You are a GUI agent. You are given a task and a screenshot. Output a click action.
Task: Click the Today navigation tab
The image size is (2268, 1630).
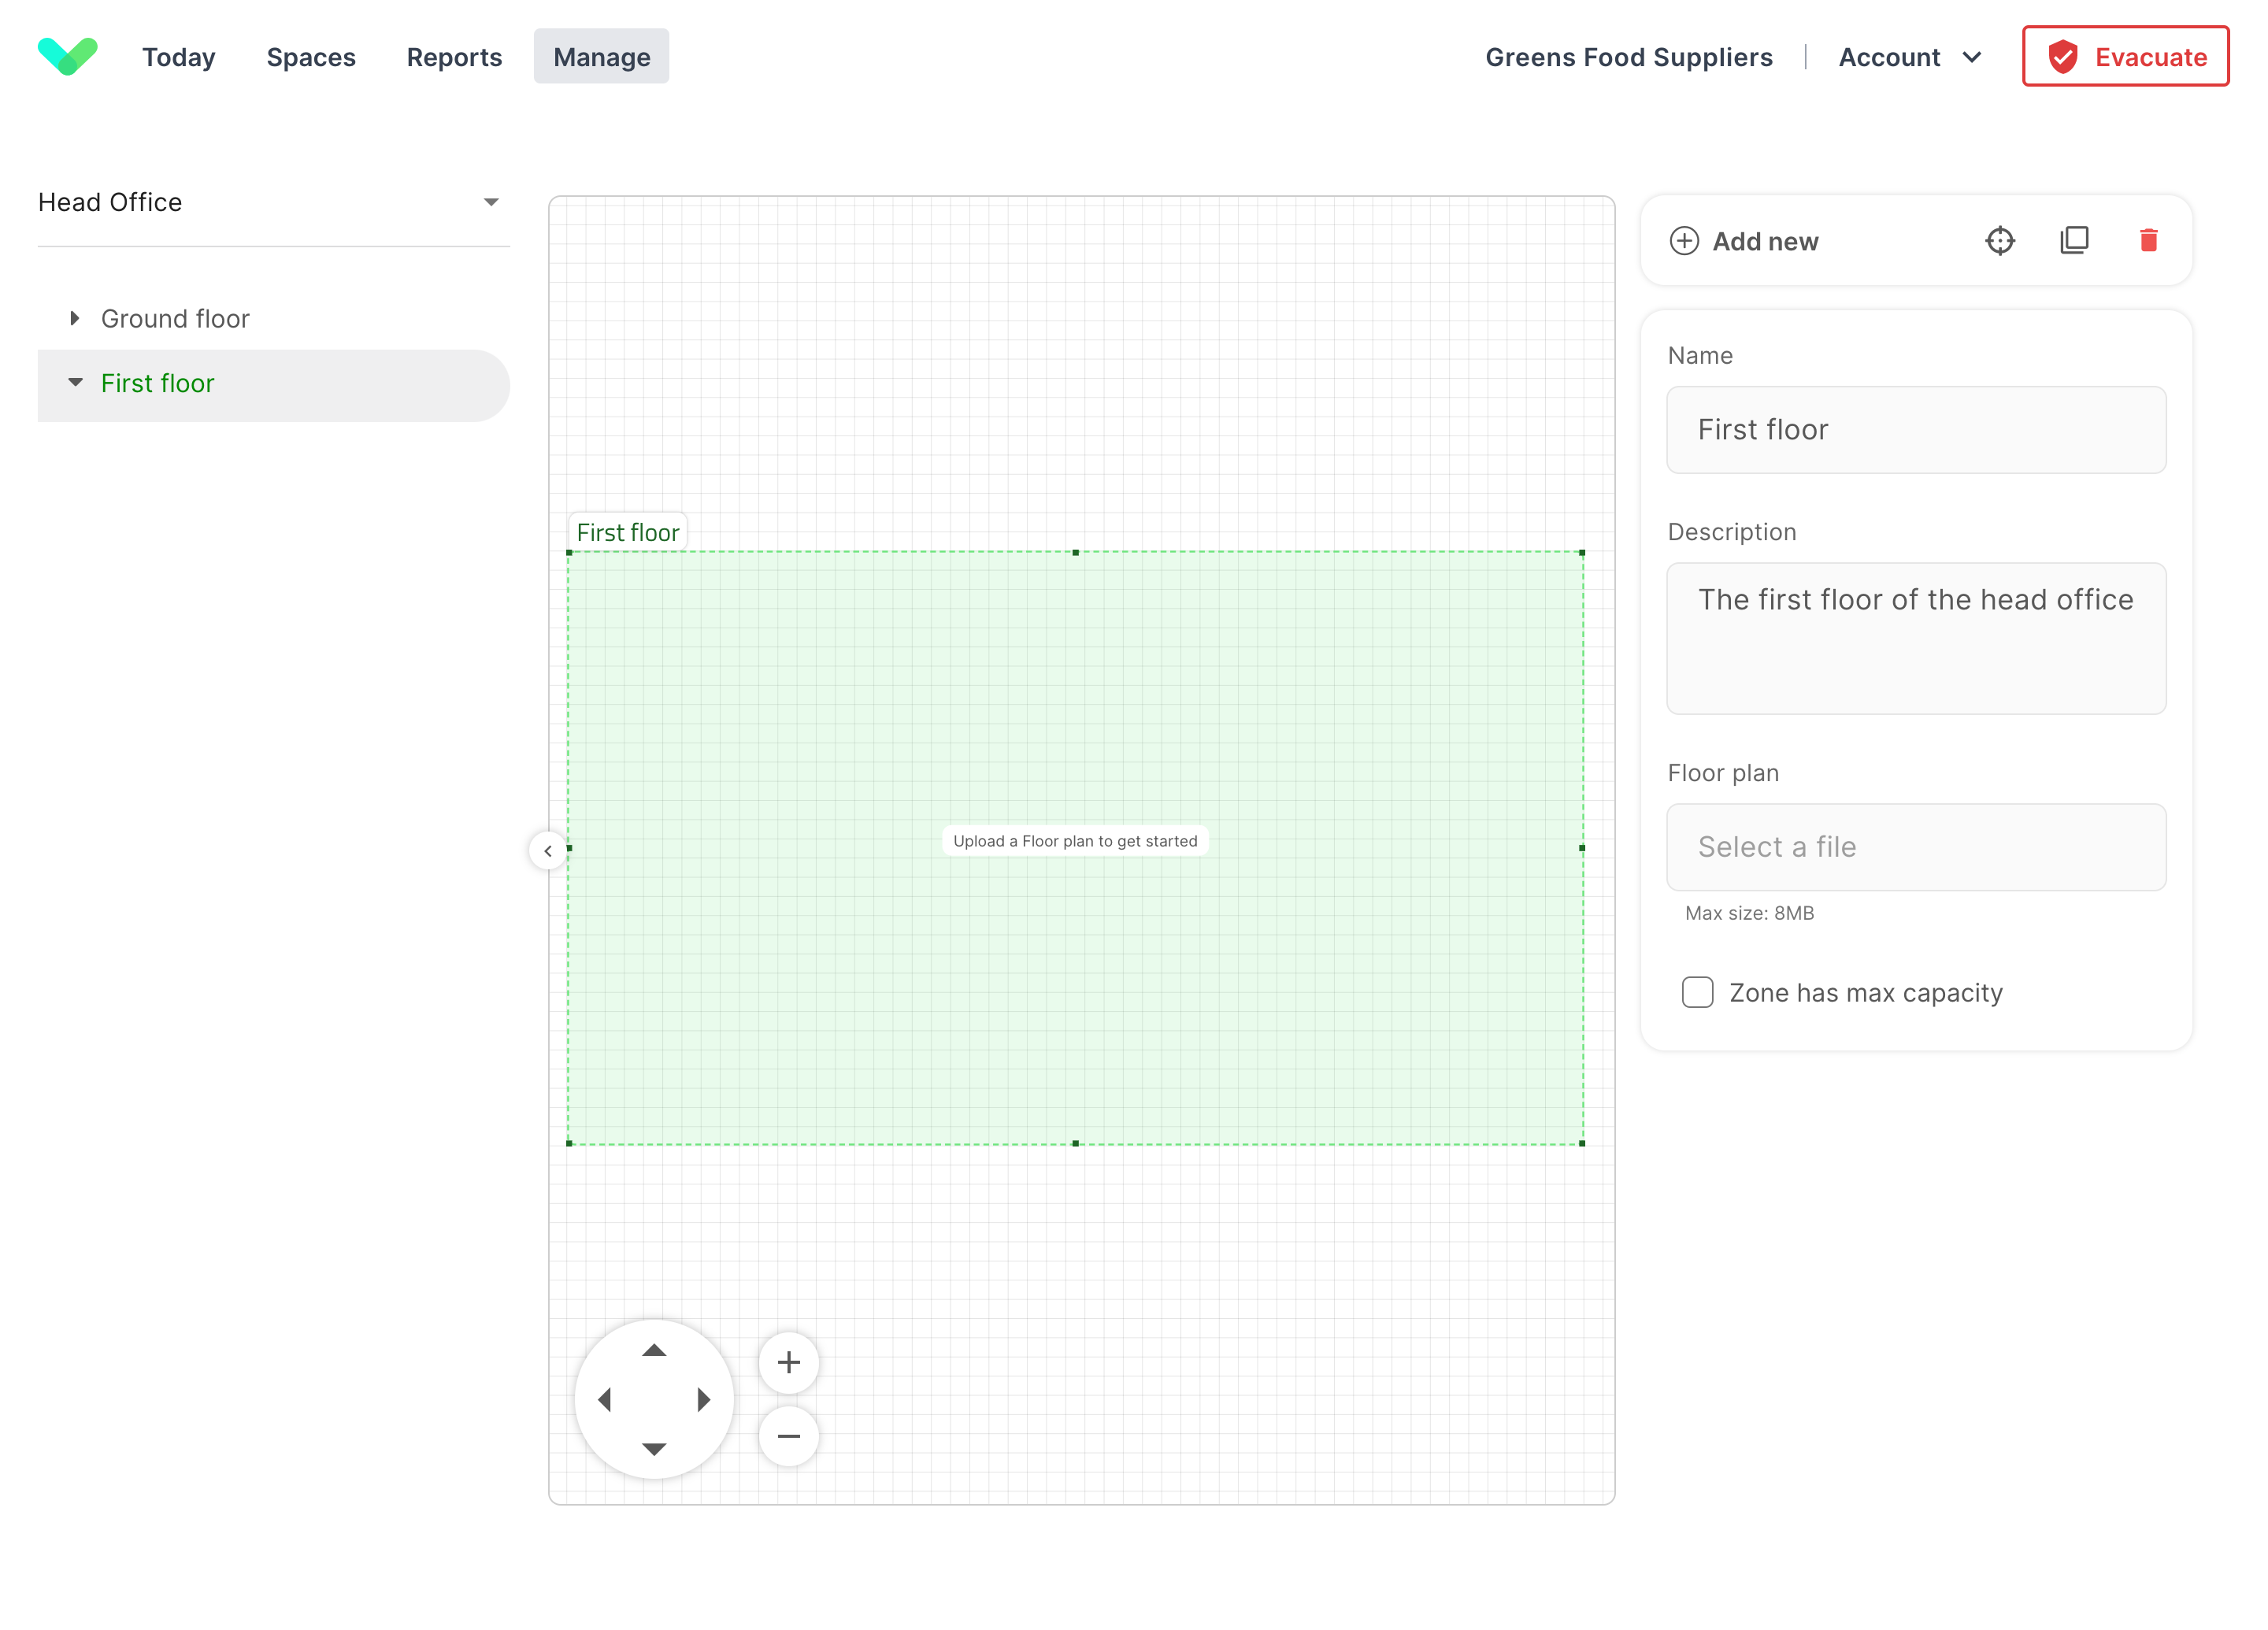click(x=178, y=57)
